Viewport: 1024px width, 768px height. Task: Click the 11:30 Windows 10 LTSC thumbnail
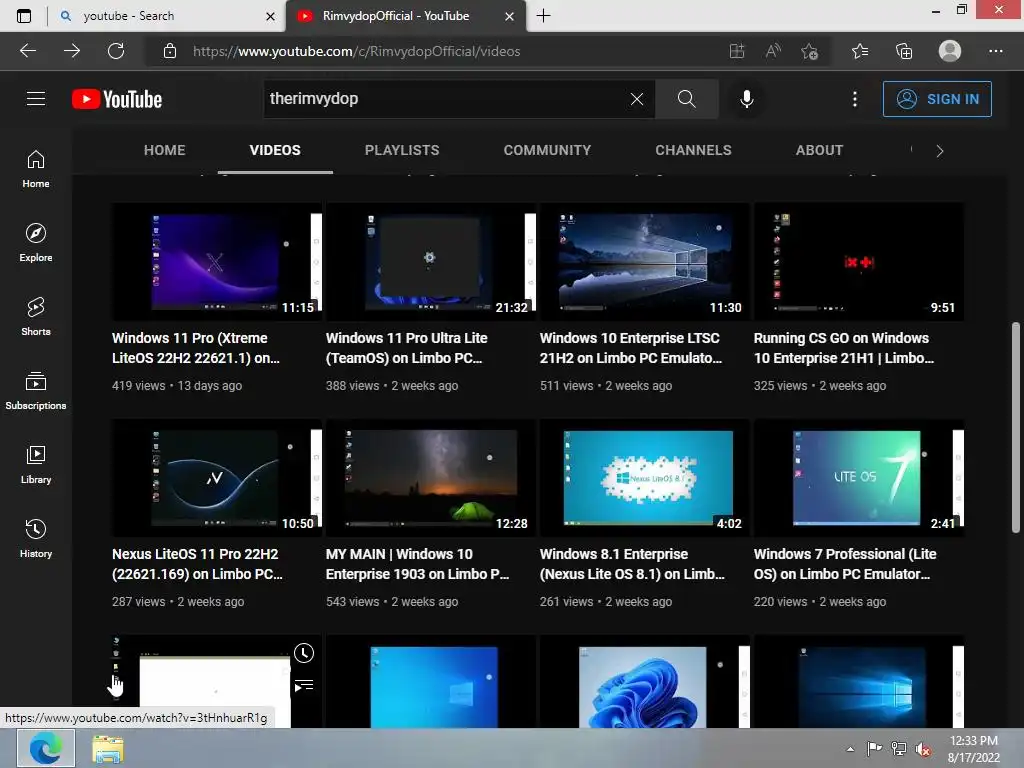coord(644,261)
